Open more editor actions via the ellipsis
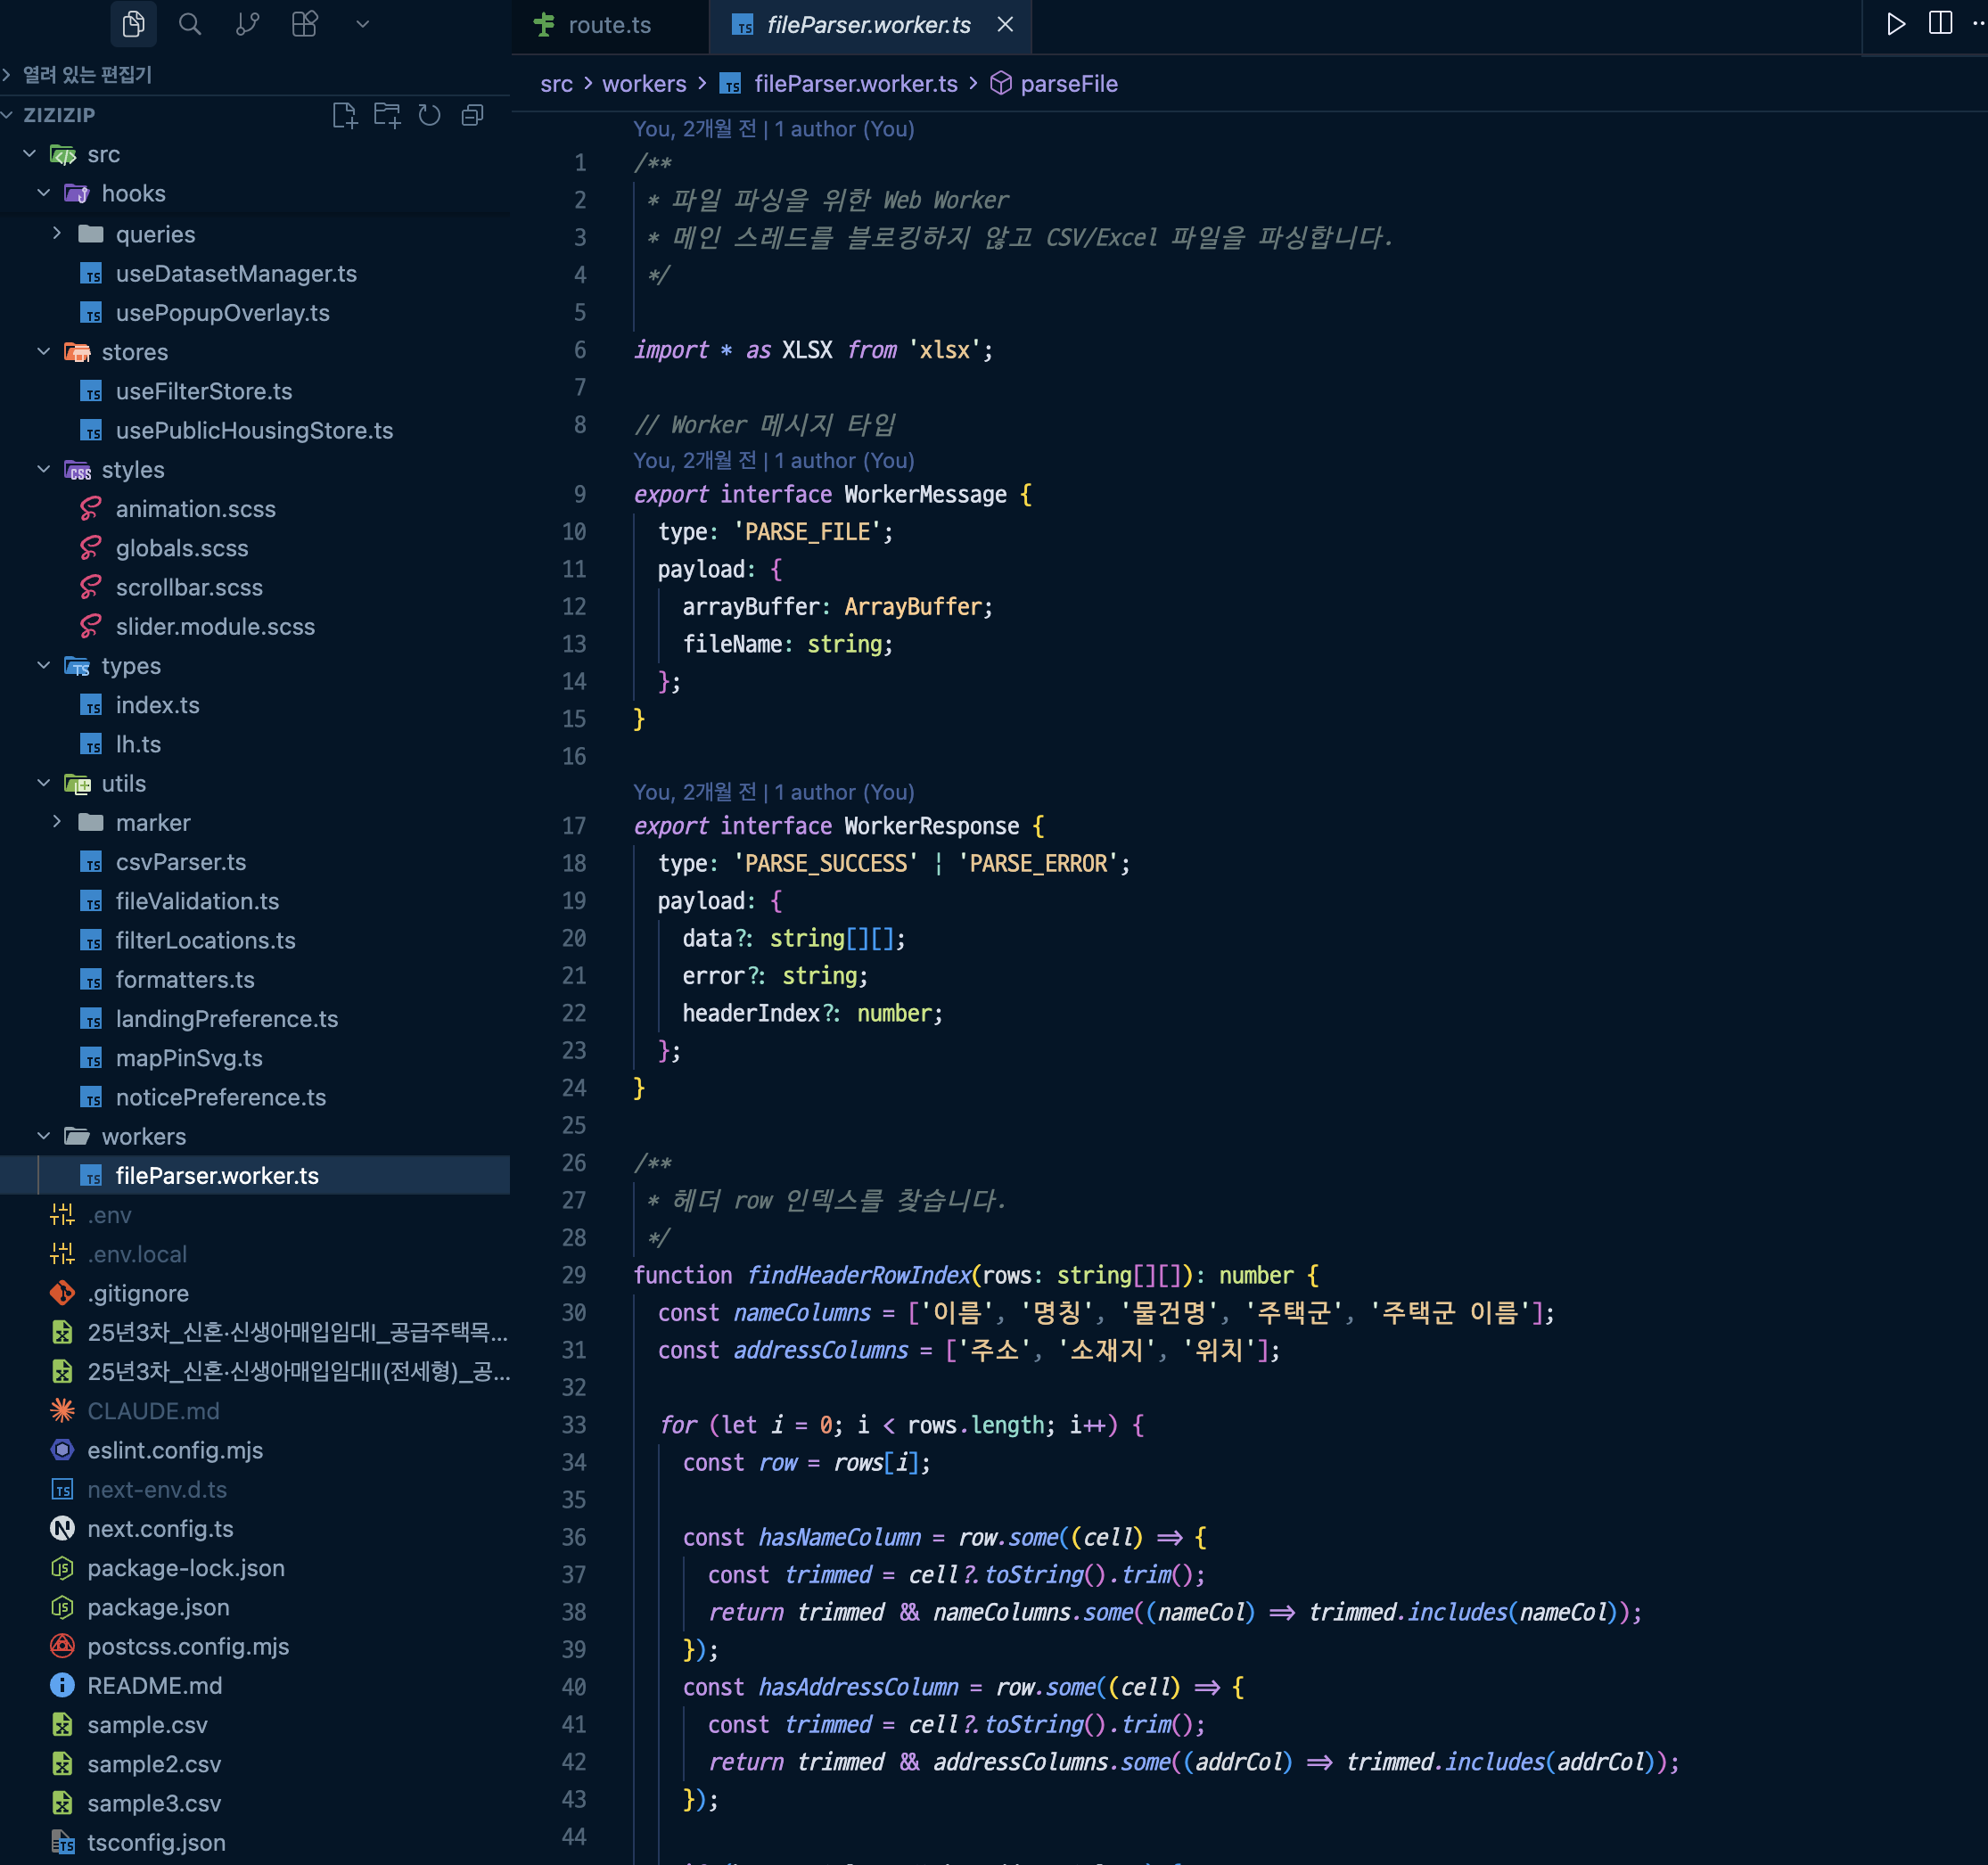The image size is (1988, 1865). point(1977,24)
